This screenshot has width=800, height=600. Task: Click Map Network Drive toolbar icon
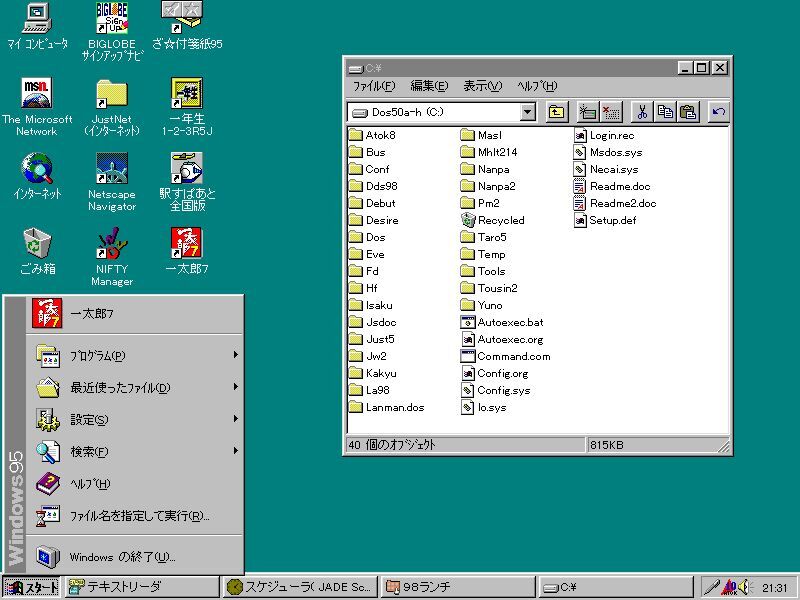click(x=587, y=112)
